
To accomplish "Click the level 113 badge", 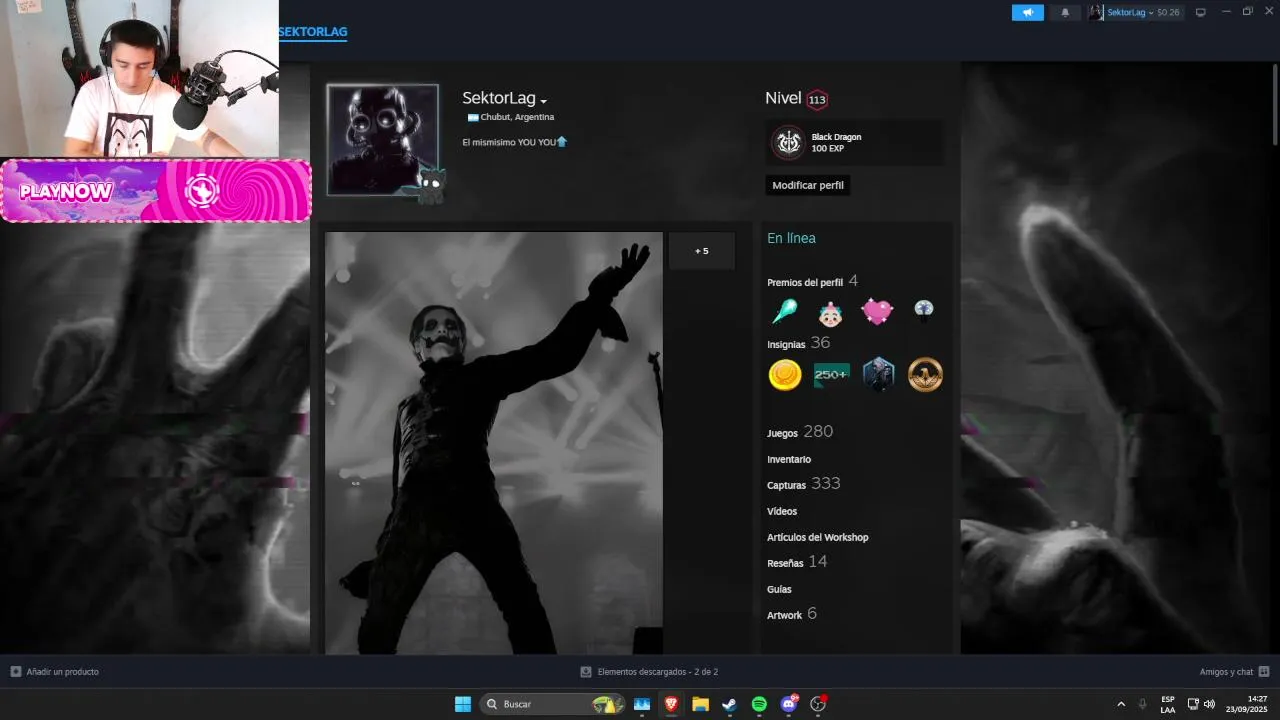I will 817,100.
